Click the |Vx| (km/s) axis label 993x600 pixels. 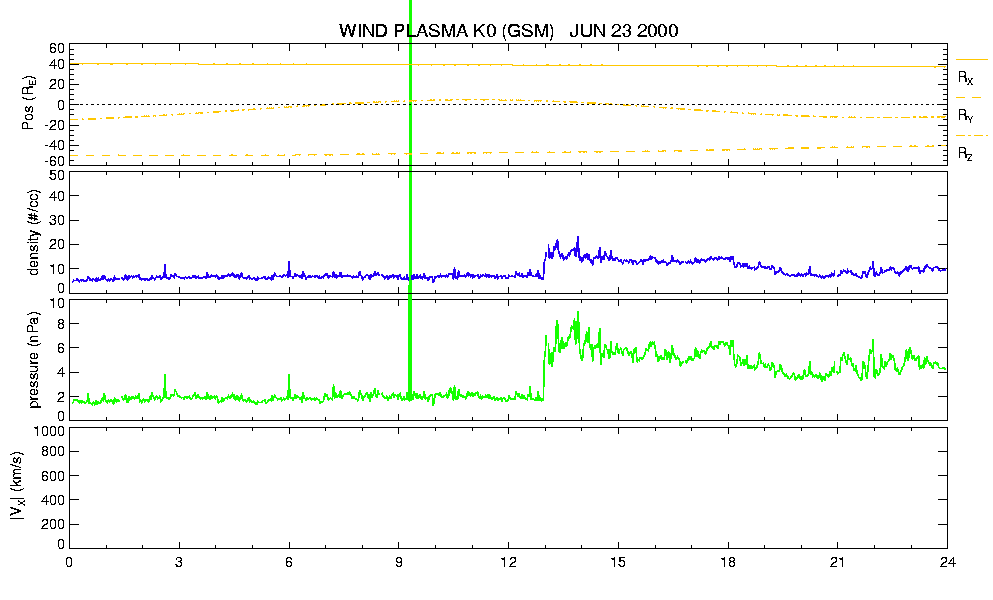[x=18, y=487]
